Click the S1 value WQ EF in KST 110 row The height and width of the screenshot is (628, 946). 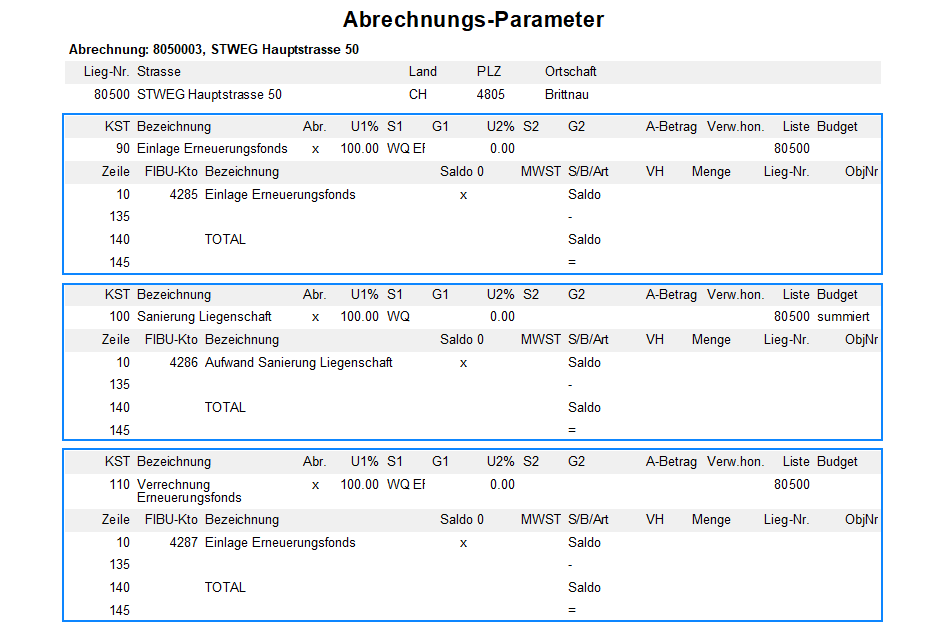coord(406,484)
